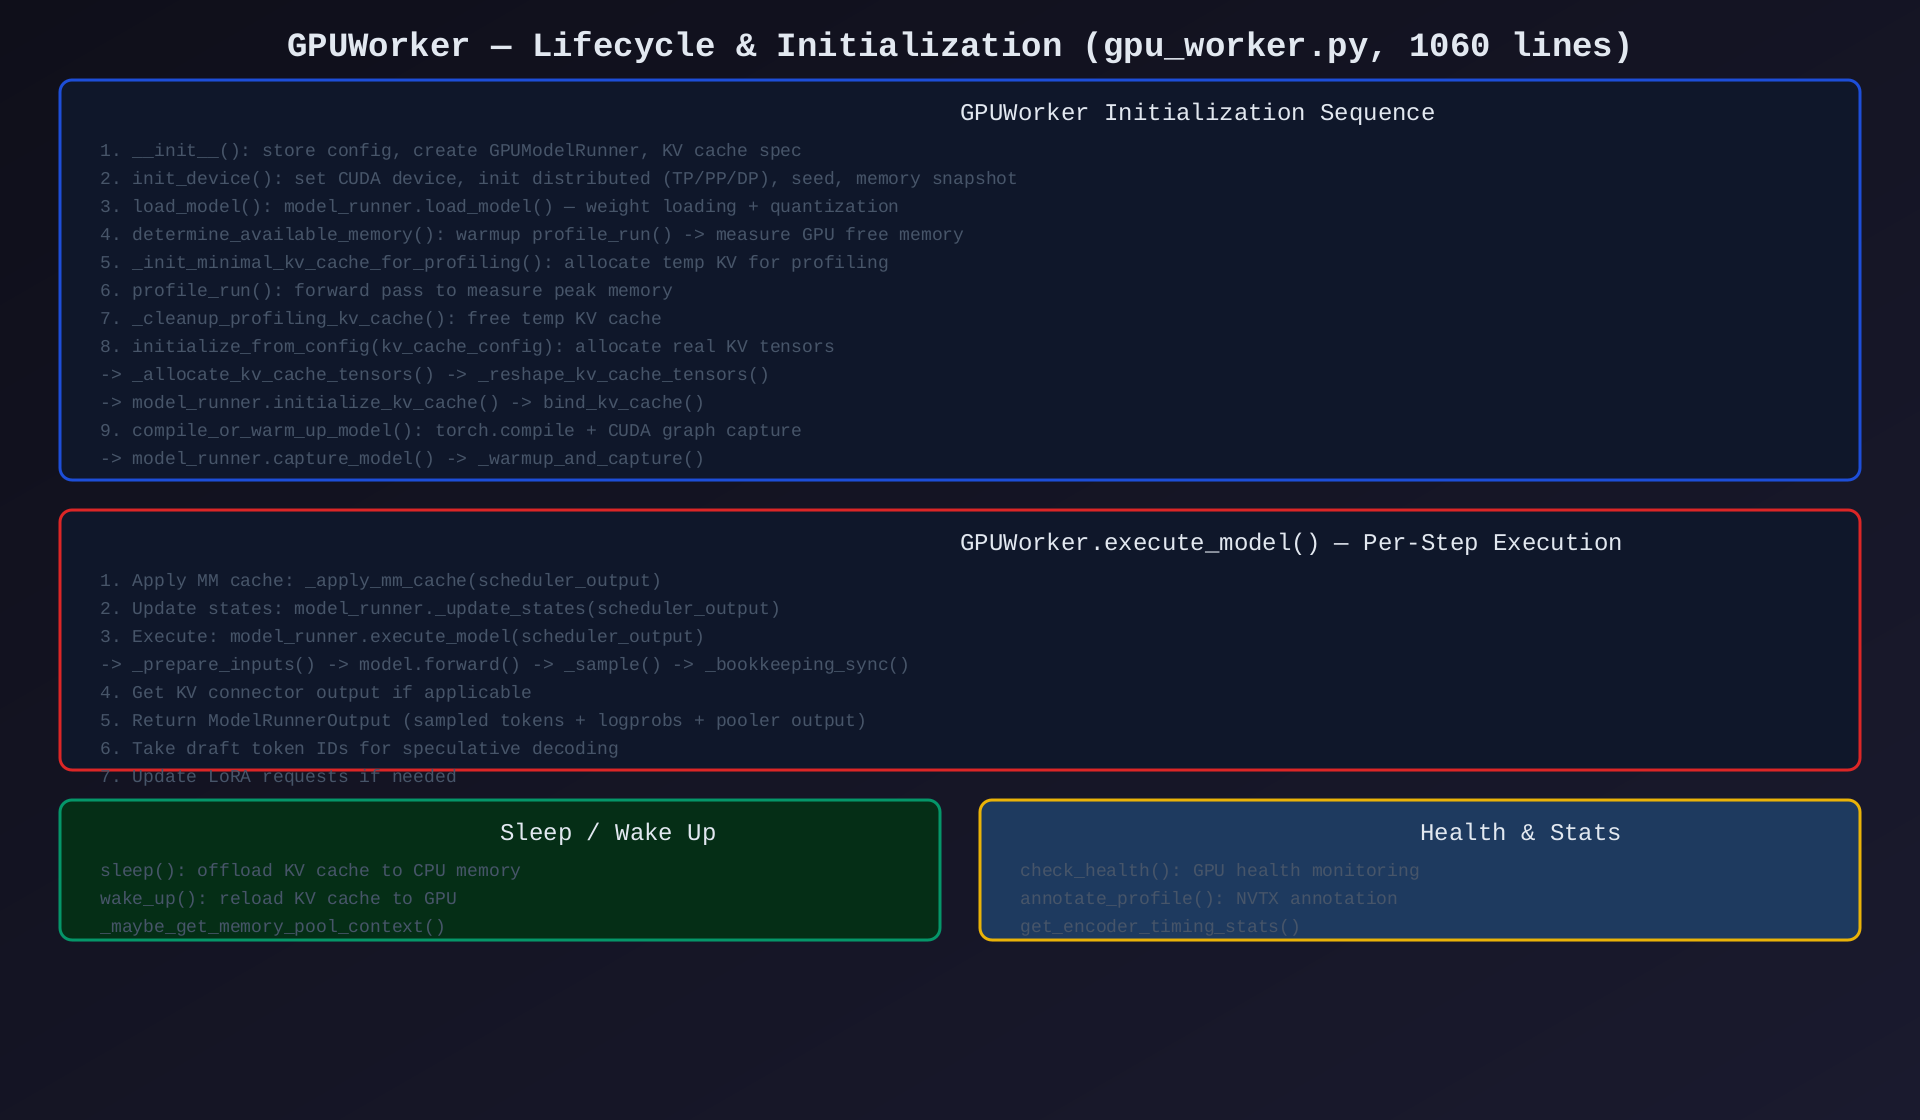Select the profile_run() forward pass line
This screenshot has width=1920, height=1120.
386,291
